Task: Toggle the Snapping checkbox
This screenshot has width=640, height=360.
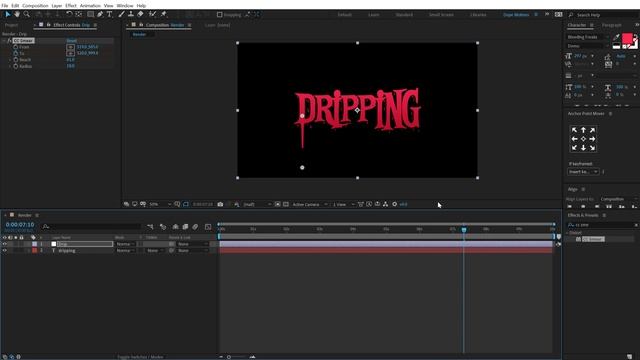Action: pyautogui.click(x=220, y=15)
